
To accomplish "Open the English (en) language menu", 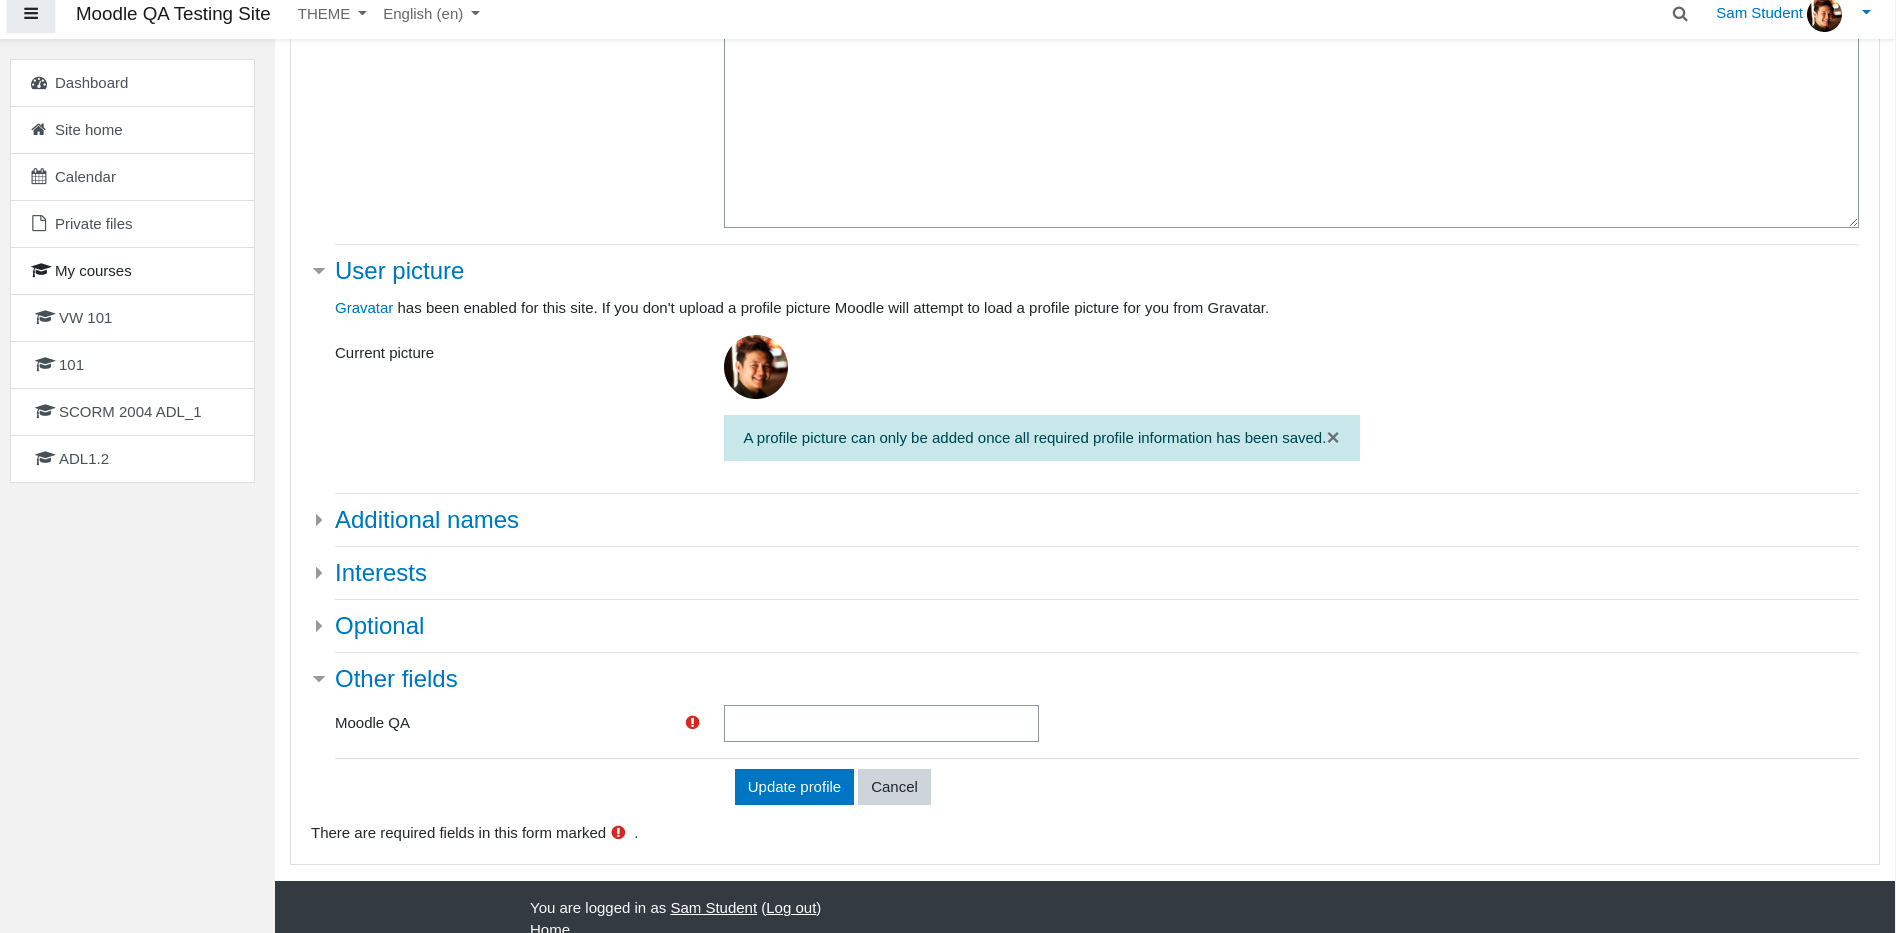I will click(431, 14).
